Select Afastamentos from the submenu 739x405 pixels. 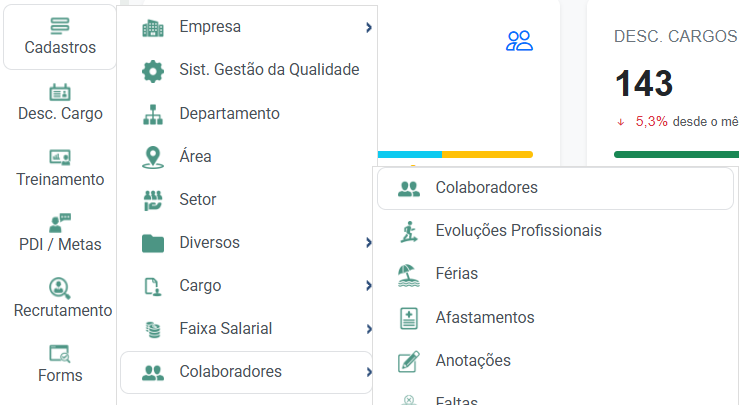click(484, 318)
